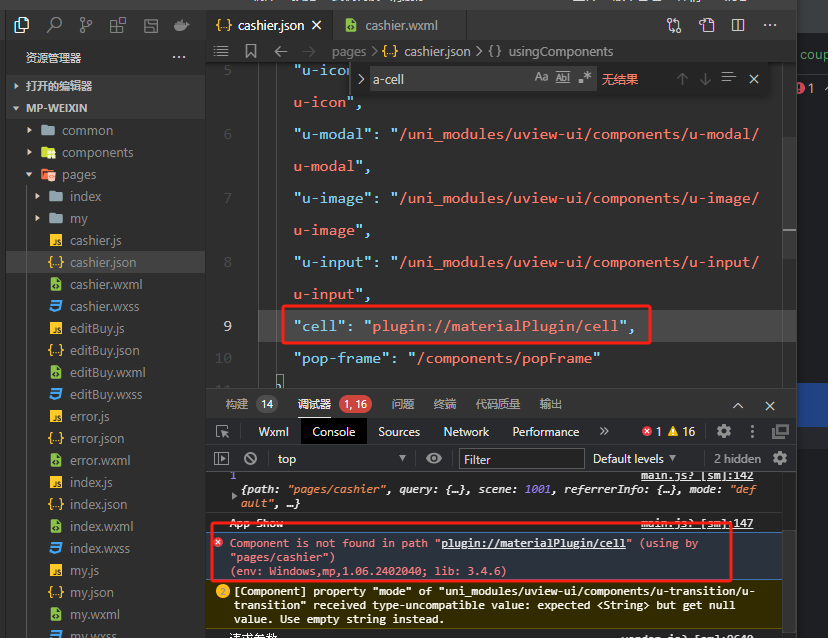
Task: Click the compare changes icon in editor toolbar
Action: tap(674, 25)
